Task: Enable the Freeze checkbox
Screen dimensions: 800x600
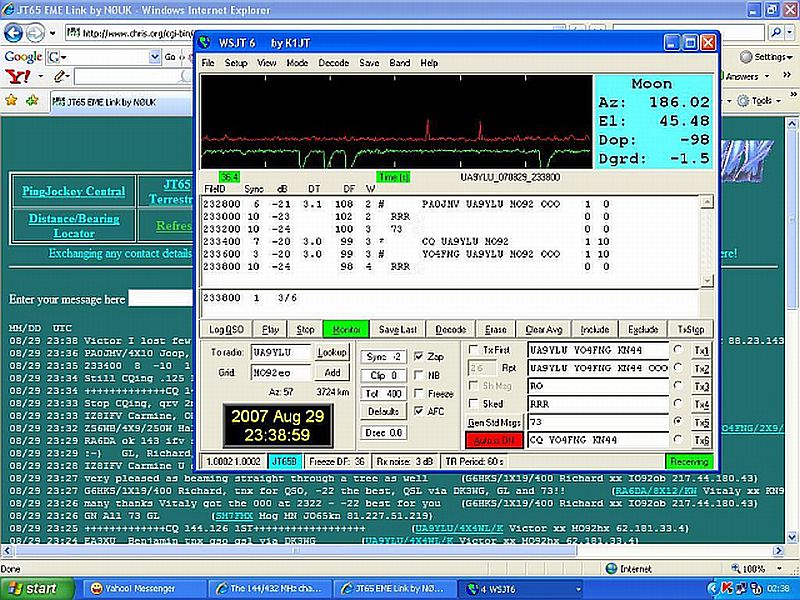Action: click(x=419, y=394)
